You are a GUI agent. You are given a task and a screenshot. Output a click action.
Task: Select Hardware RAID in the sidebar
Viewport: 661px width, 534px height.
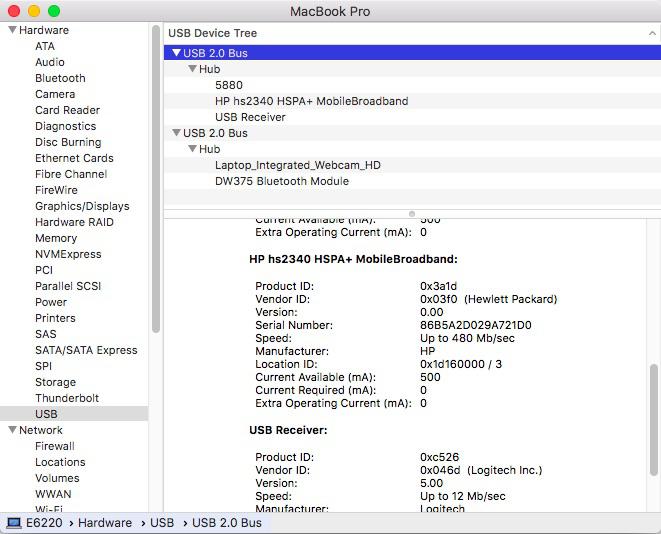pos(74,222)
